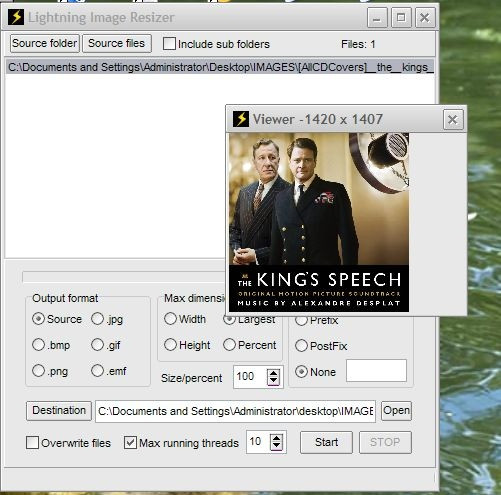Viewport: 501px width, 495px height.
Task: Select .png output format
Action: pyautogui.click(x=39, y=371)
